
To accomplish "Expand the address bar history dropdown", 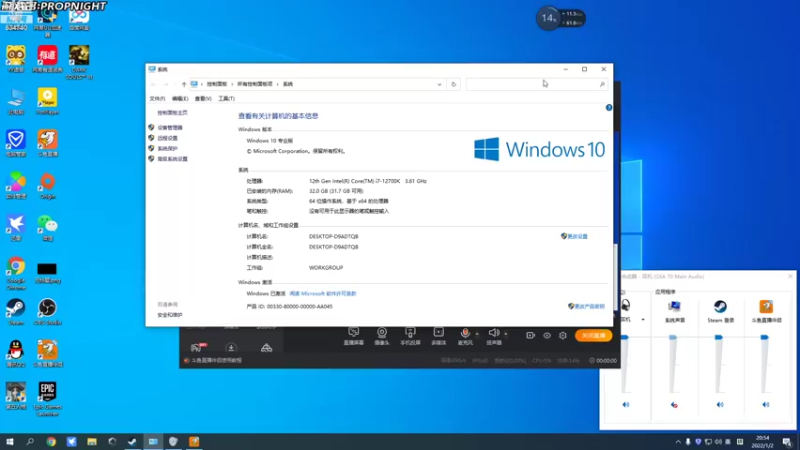I will pos(439,84).
